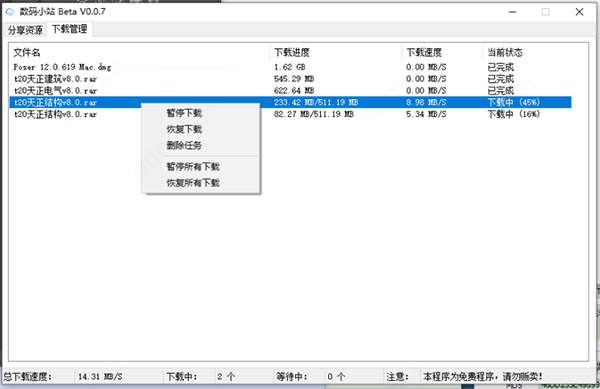Select the 下载管理 tab

[69, 29]
